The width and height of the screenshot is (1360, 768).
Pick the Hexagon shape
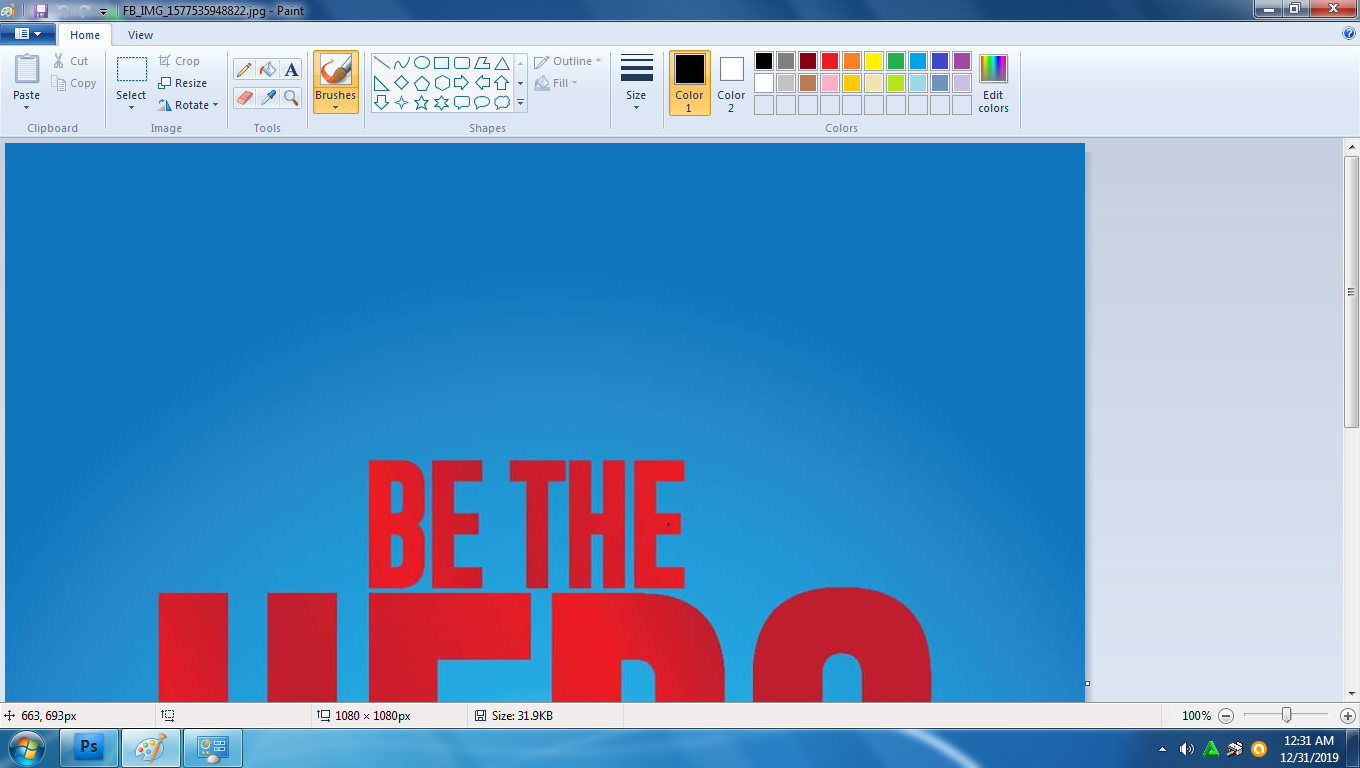point(441,83)
